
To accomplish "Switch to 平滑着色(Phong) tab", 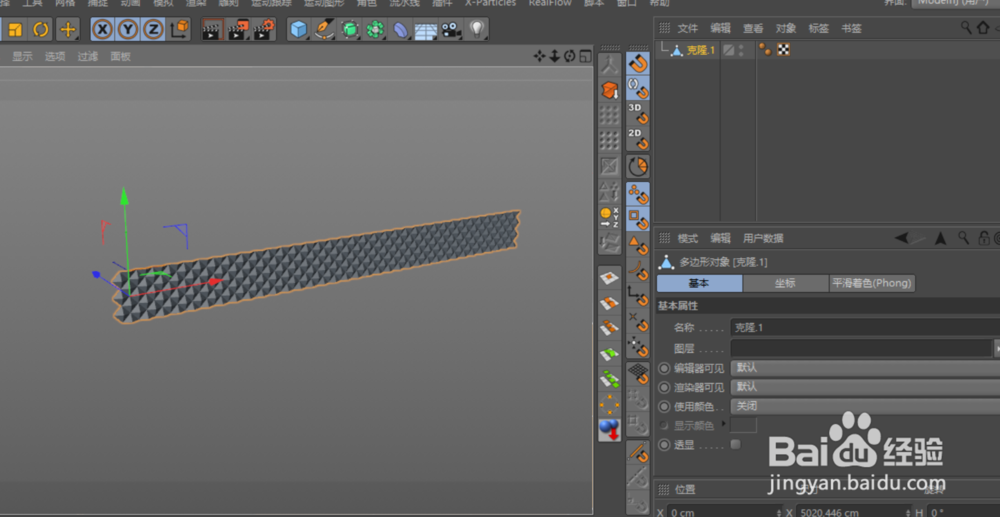I will pos(872,284).
